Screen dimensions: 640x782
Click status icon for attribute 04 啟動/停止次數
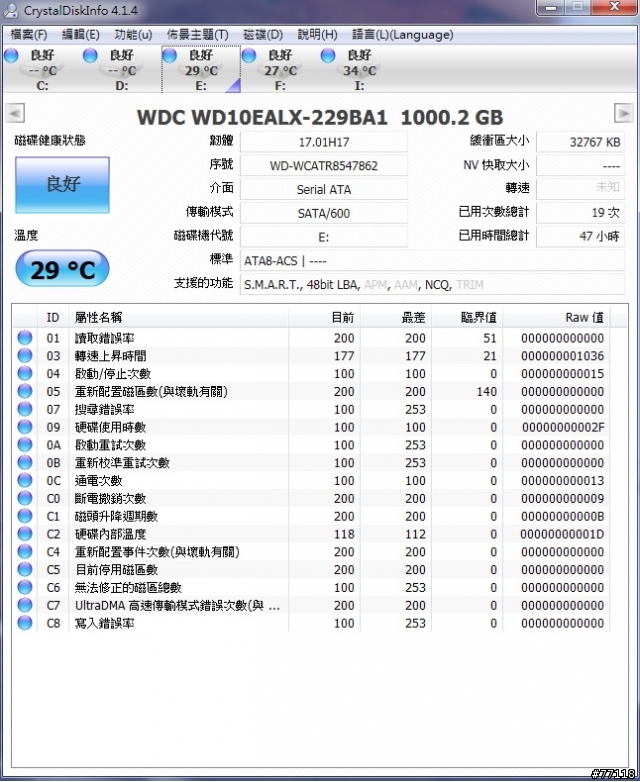pyautogui.click(x=24, y=374)
